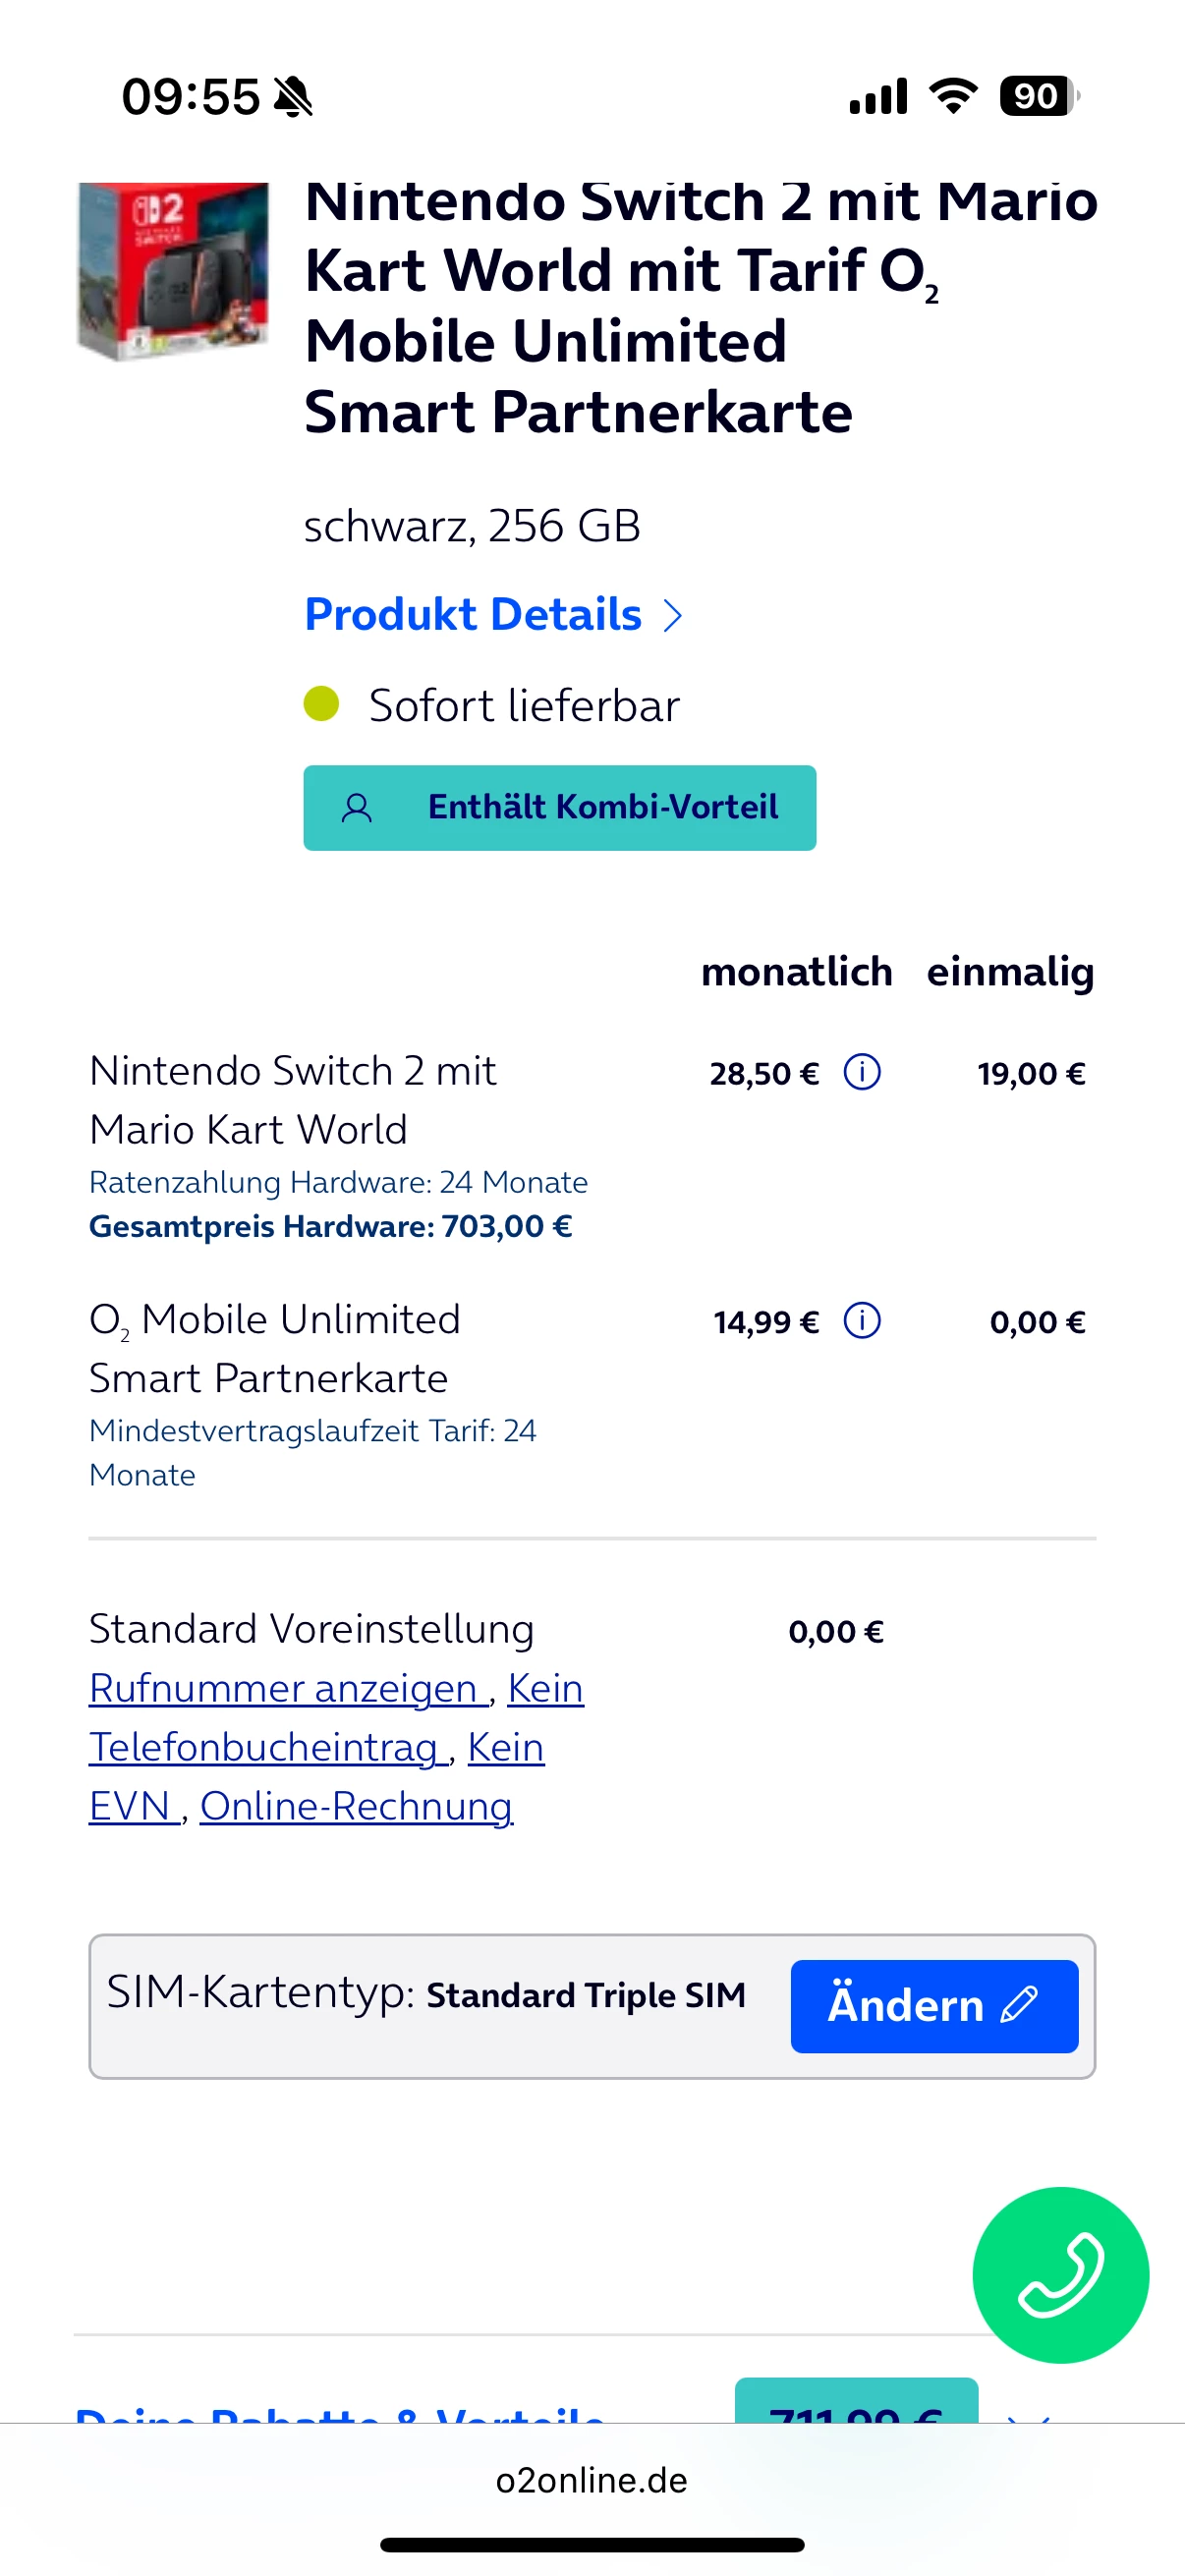
Task: Tap the o2online.de address bar
Action: point(592,2480)
